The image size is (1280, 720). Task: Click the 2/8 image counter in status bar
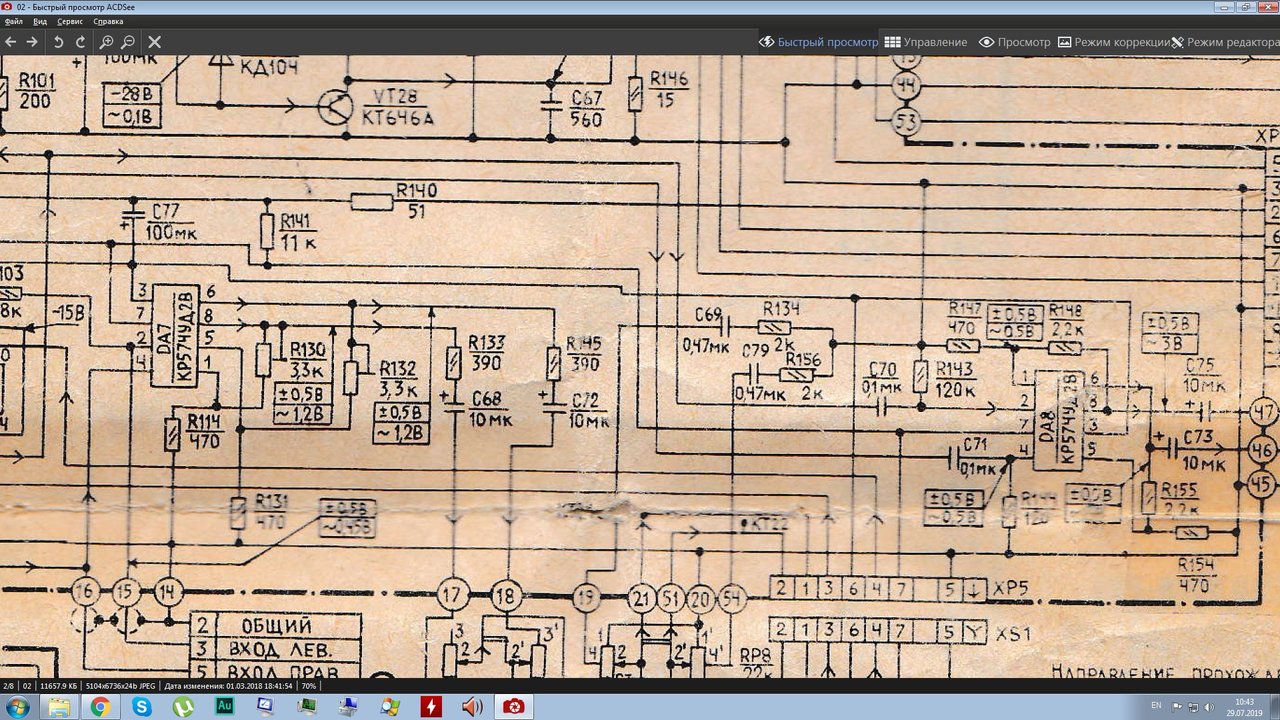[8, 686]
